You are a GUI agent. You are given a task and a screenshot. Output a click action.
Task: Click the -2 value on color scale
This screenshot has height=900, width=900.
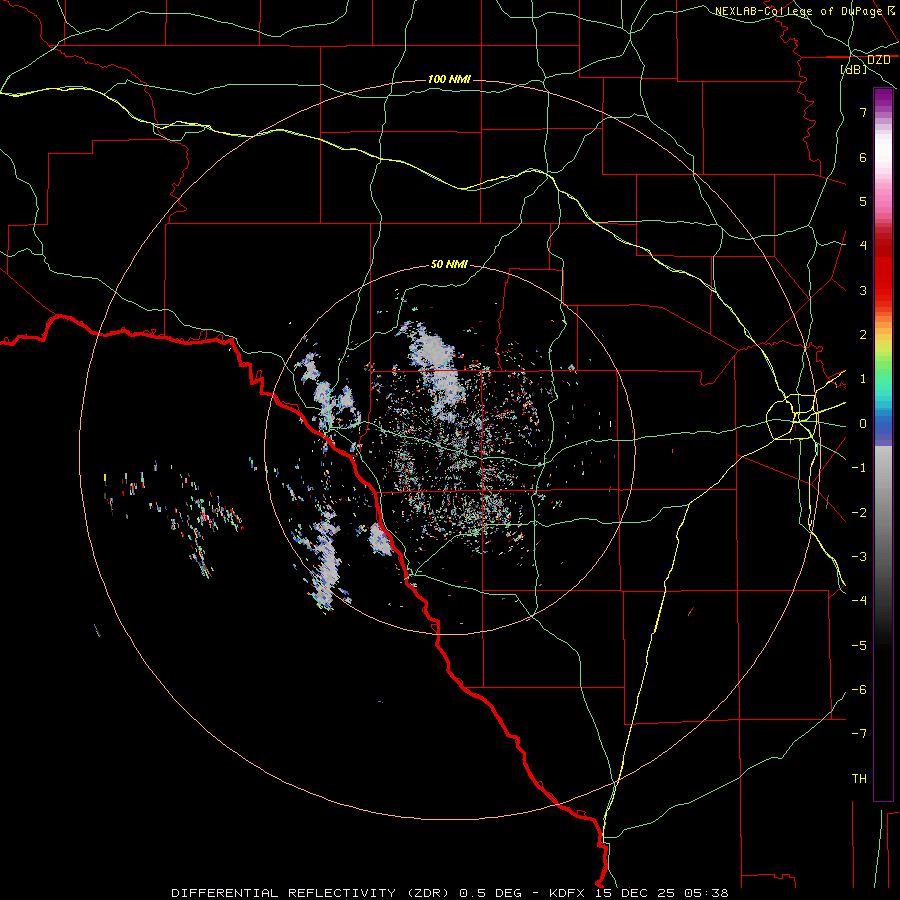click(859, 512)
